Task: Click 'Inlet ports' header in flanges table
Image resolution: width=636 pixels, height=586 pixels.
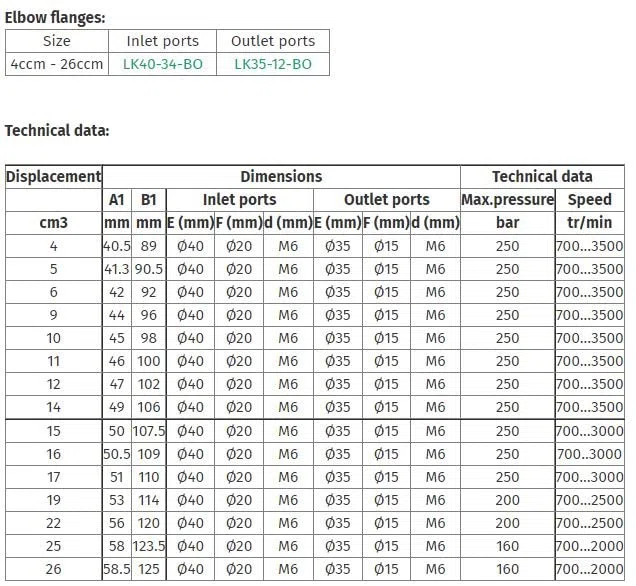Action: 163,41
